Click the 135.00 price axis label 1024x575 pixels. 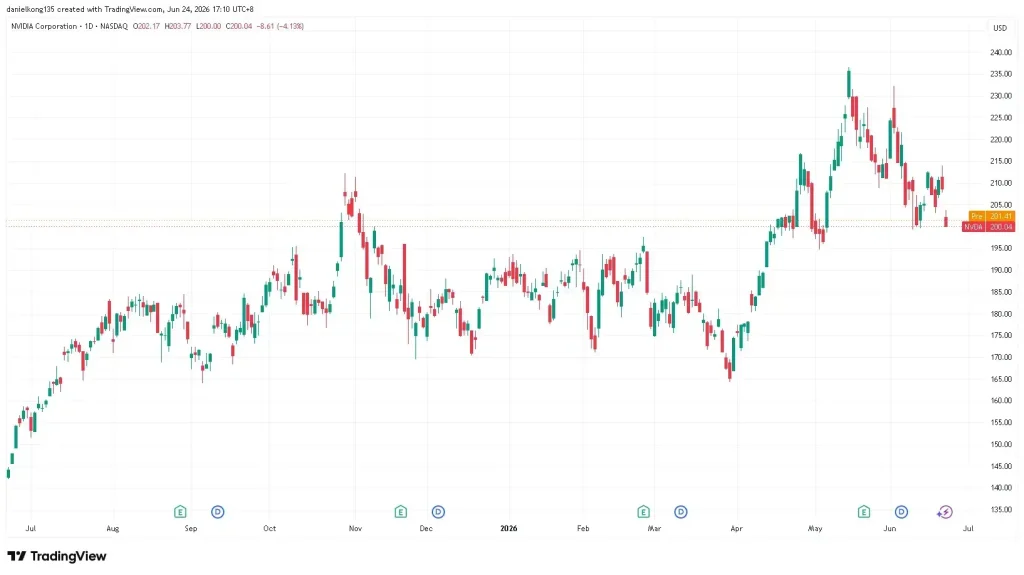(1000, 510)
